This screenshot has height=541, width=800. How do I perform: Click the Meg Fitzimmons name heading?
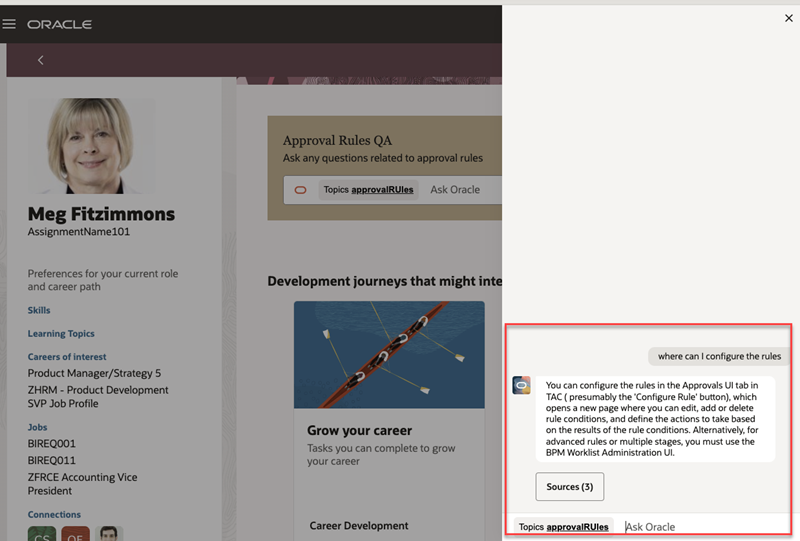[x=101, y=214]
